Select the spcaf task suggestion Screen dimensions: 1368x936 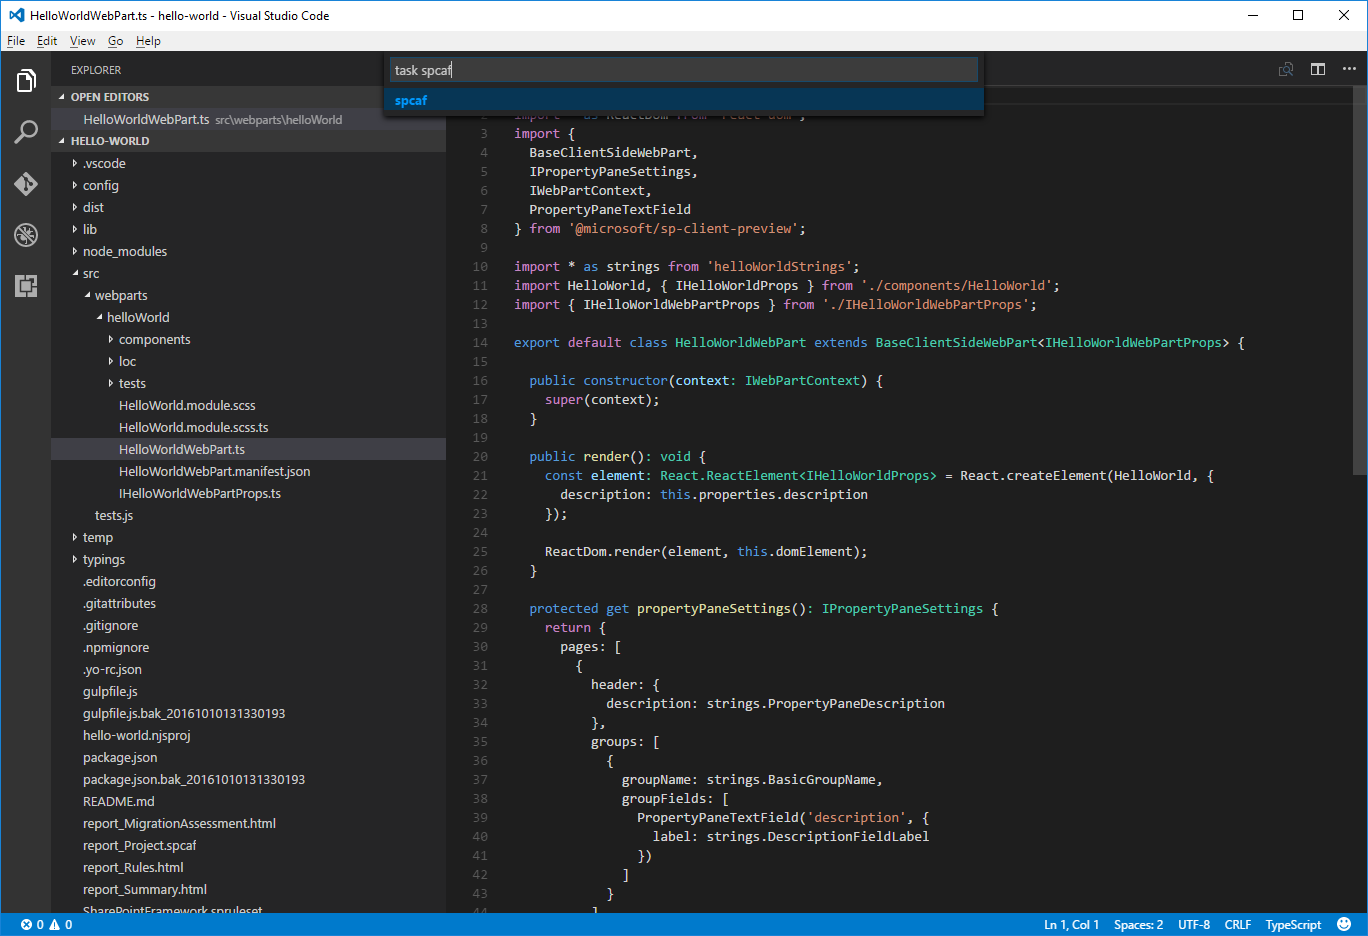click(684, 100)
